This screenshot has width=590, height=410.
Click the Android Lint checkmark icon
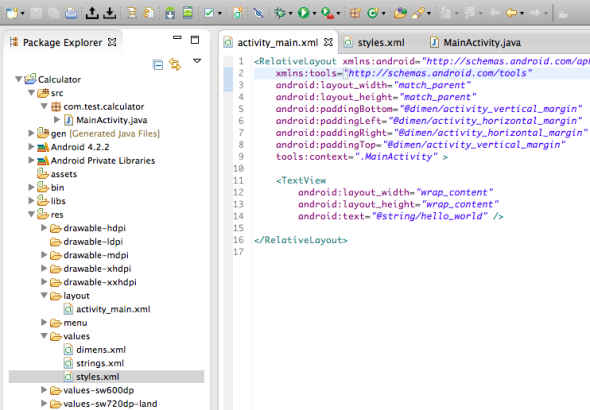(209, 13)
